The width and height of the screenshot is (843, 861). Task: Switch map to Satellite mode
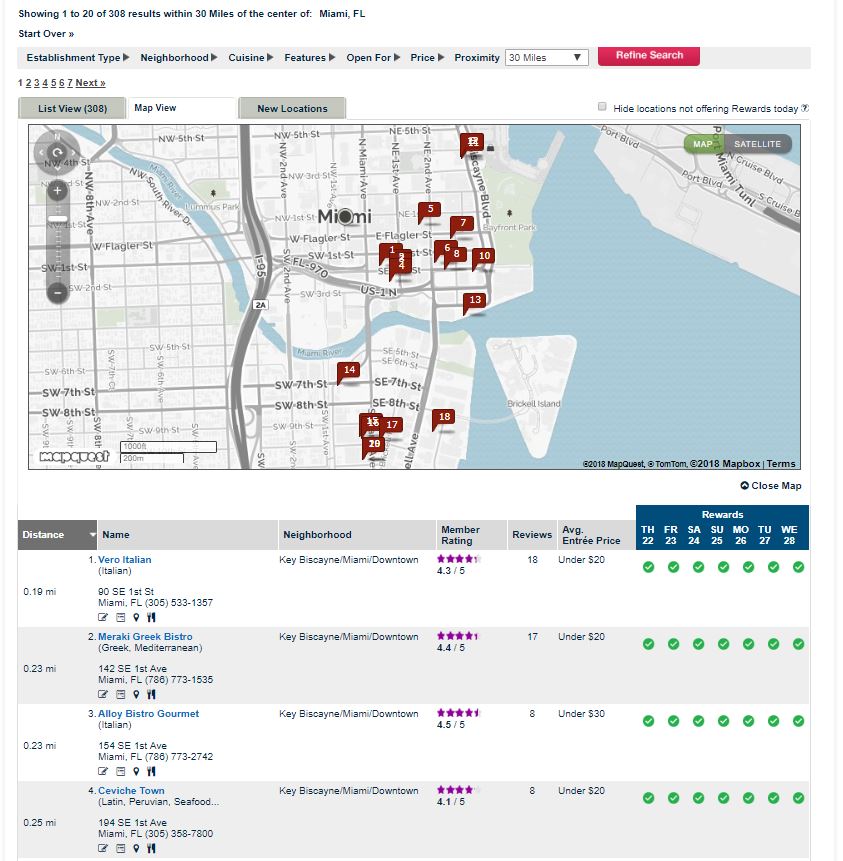click(757, 144)
